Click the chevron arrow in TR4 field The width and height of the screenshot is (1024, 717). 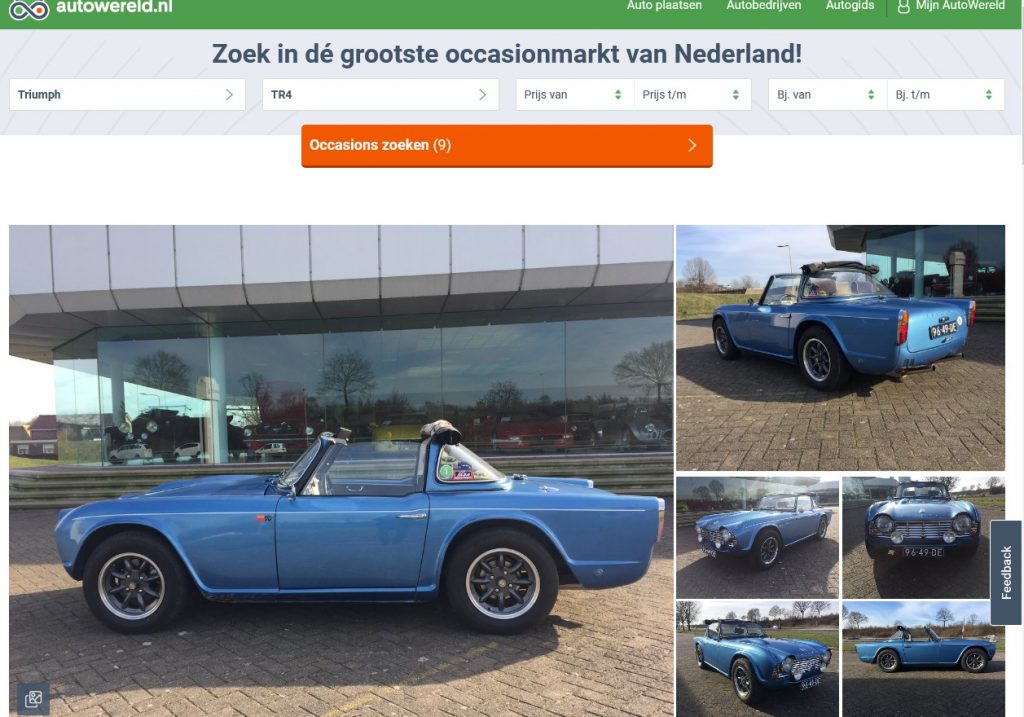482,95
